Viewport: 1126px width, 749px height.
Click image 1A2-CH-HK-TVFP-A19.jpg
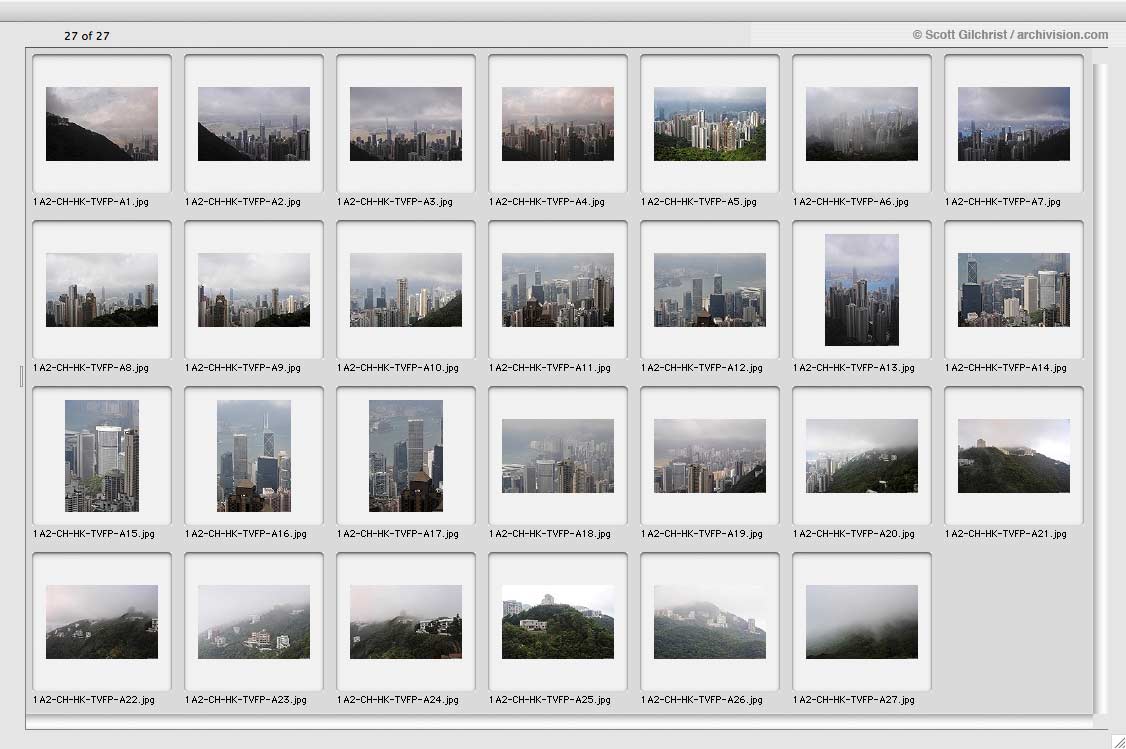pyautogui.click(x=709, y=456)
